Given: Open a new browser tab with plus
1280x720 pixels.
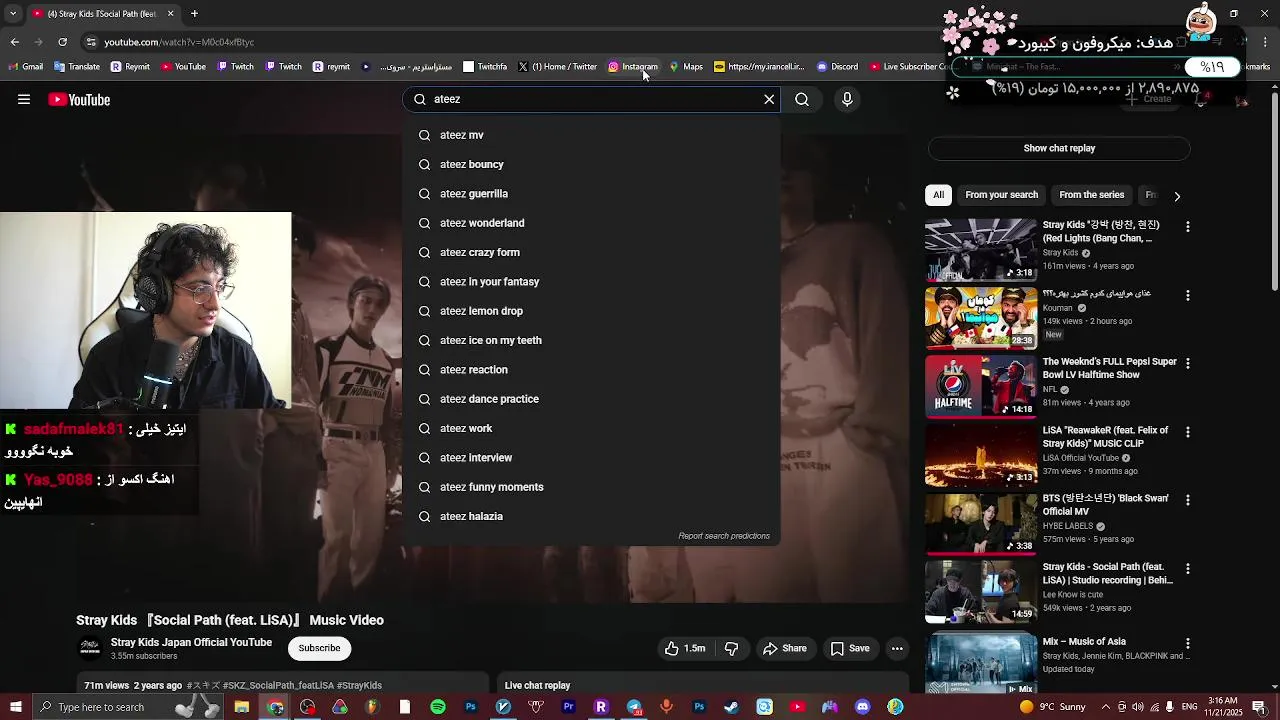Looking at the screenshot, I should point(194,13).
